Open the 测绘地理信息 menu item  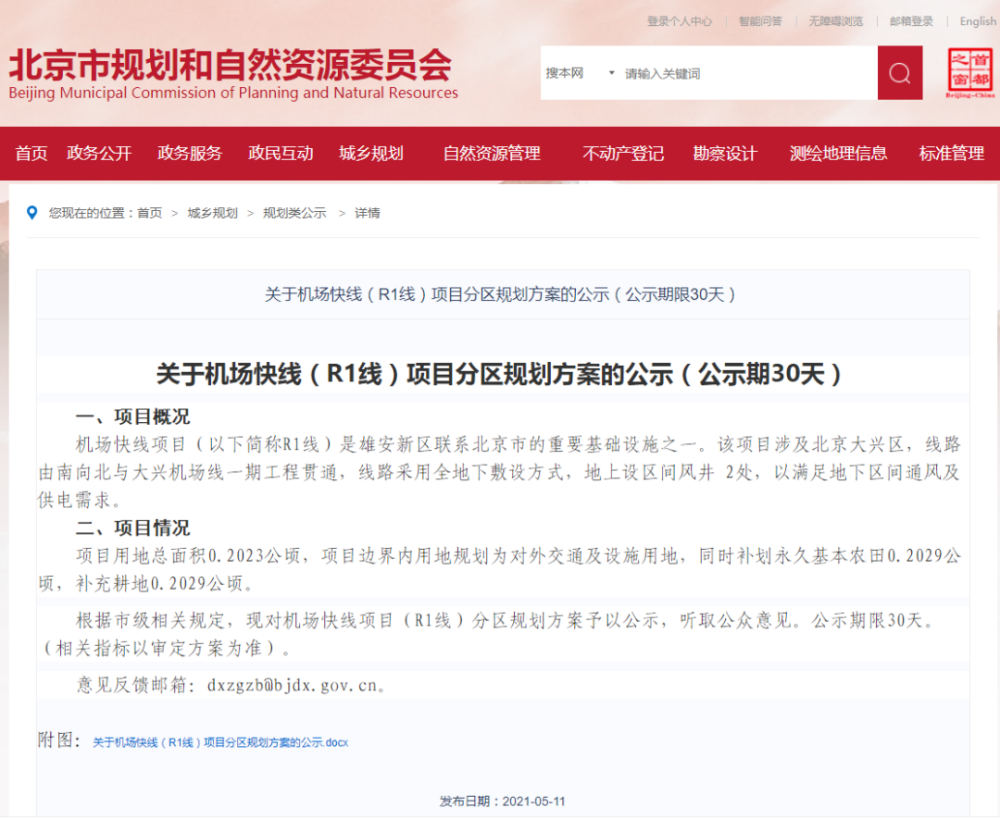pyautogui.click(x=838, y=154)
